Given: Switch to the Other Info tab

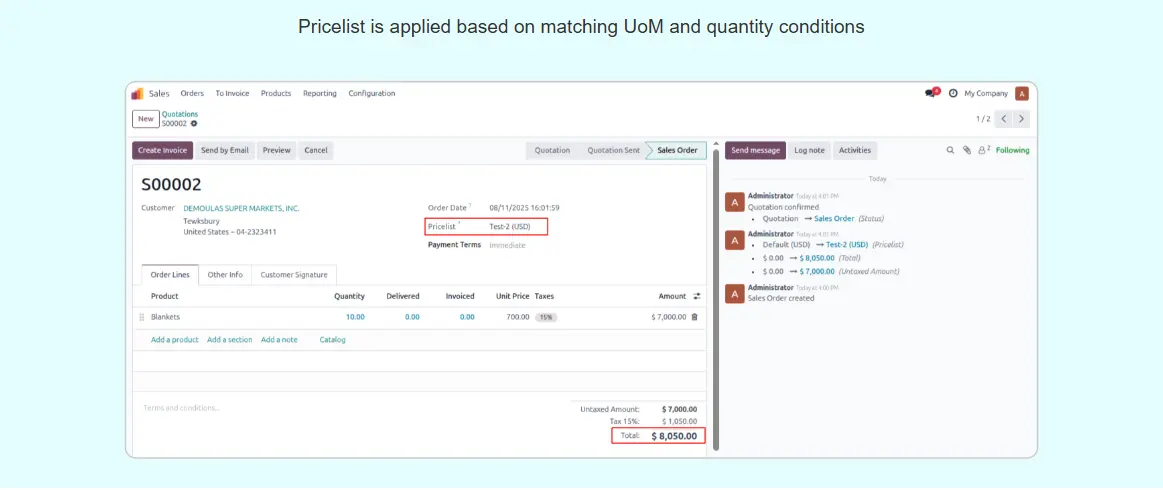Looking at the screenshot, I should coord(225,274).
